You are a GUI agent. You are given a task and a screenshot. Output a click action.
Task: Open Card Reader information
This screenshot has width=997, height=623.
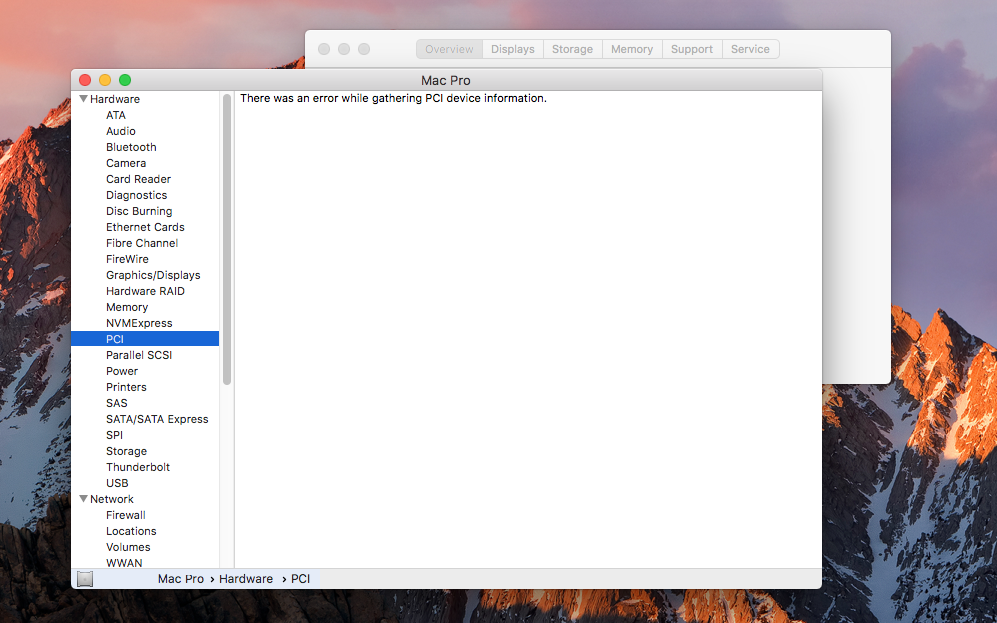[138, 179]
